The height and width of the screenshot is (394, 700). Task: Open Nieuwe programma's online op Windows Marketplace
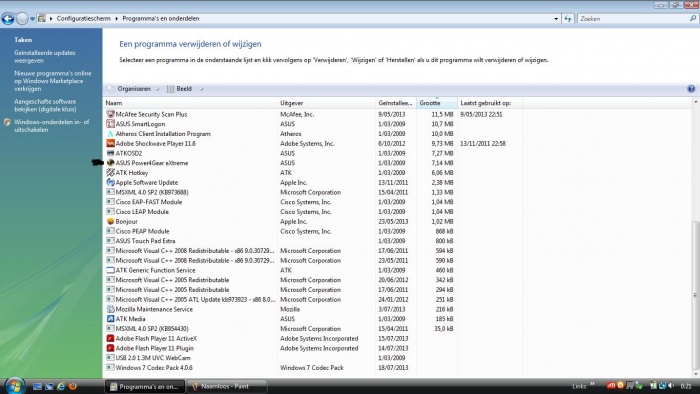53,81
